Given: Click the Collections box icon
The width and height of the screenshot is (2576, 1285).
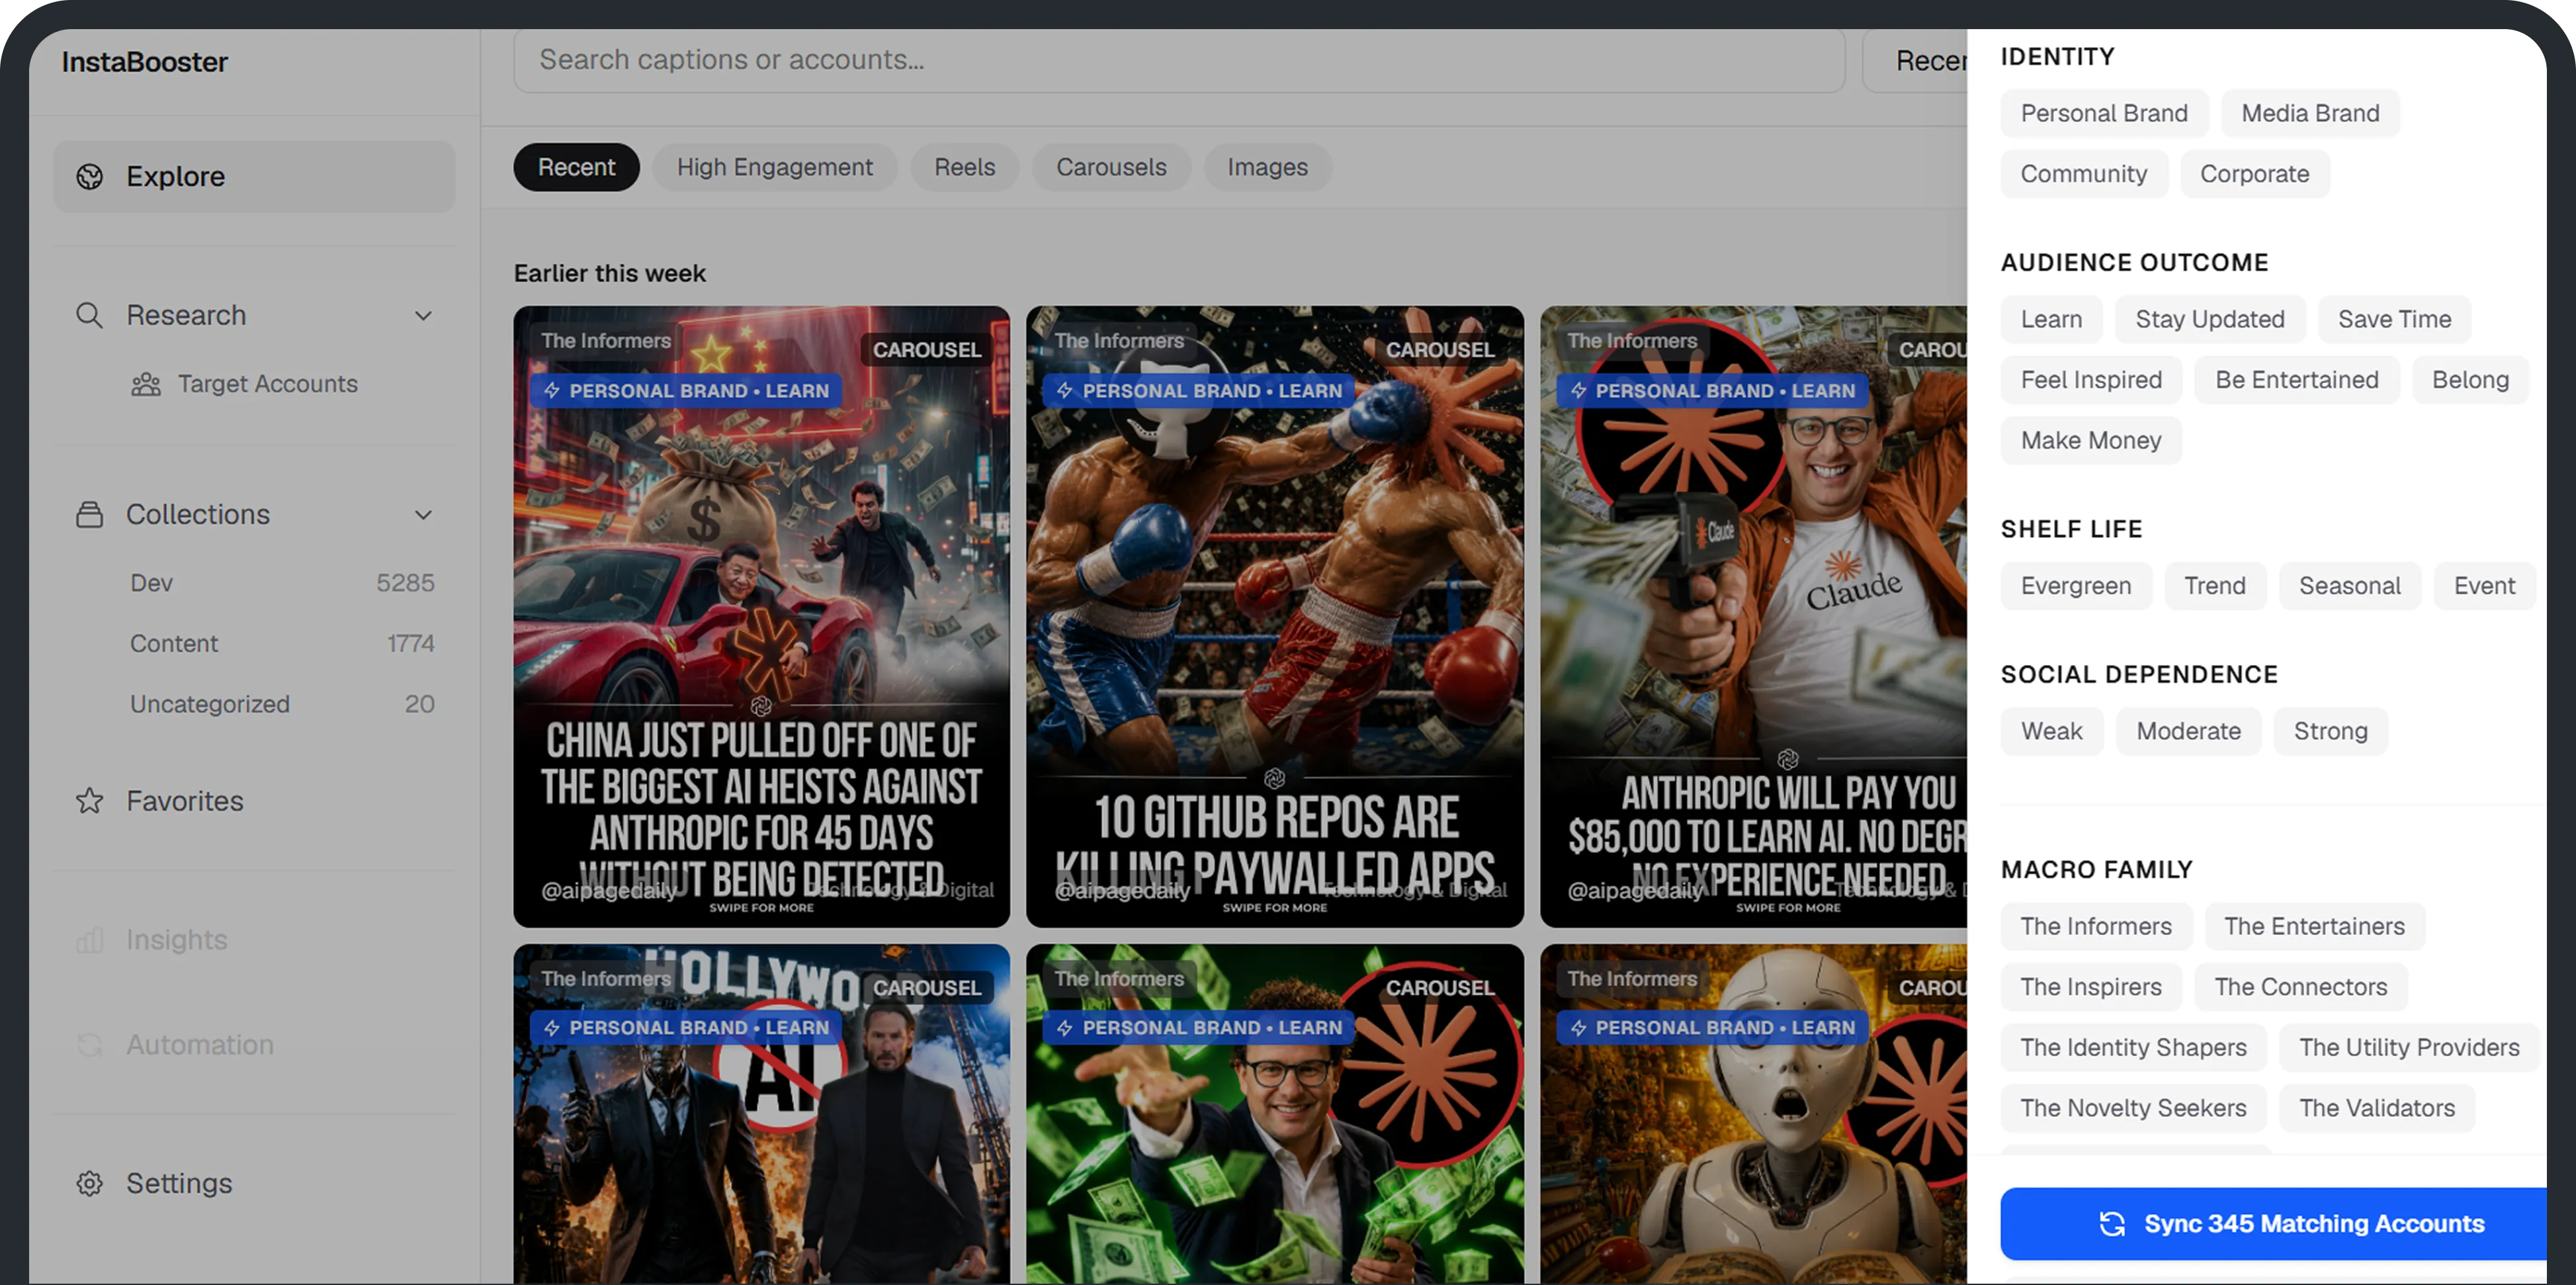Looking at the screenshot, I should click(90, 515).
